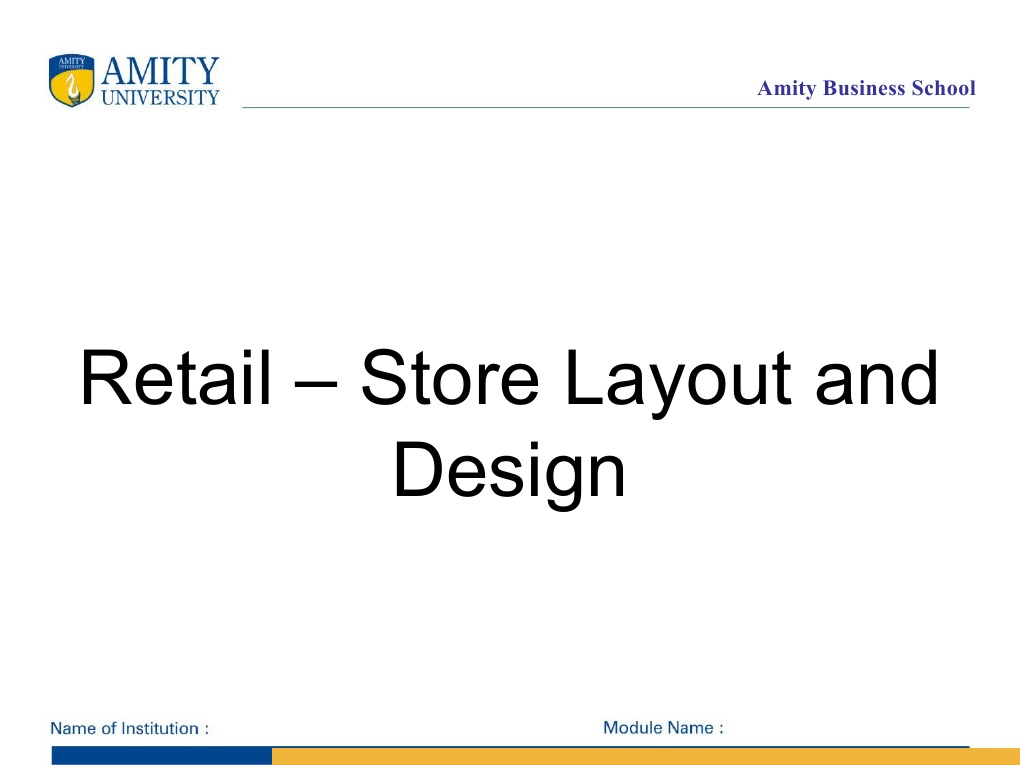Click the gold bar at the bottom of the slide

(x=640, y=755)
